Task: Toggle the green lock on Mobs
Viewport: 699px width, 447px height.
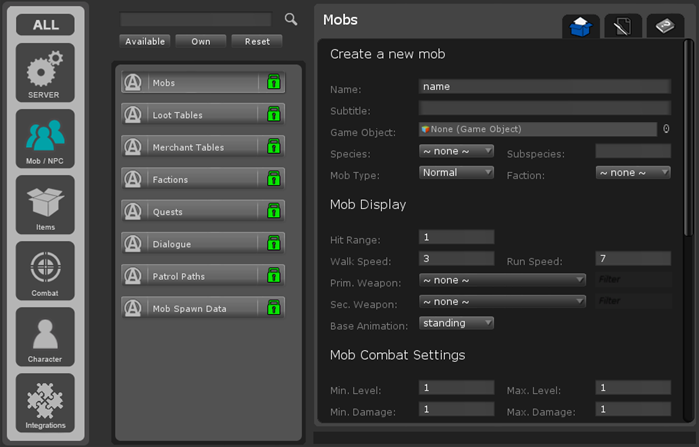Action: tap(273, 83)
